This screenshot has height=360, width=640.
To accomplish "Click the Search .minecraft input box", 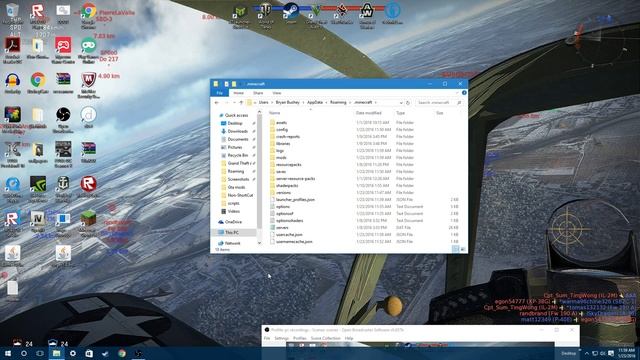I will pyautogui.click(x=439, y=102).
